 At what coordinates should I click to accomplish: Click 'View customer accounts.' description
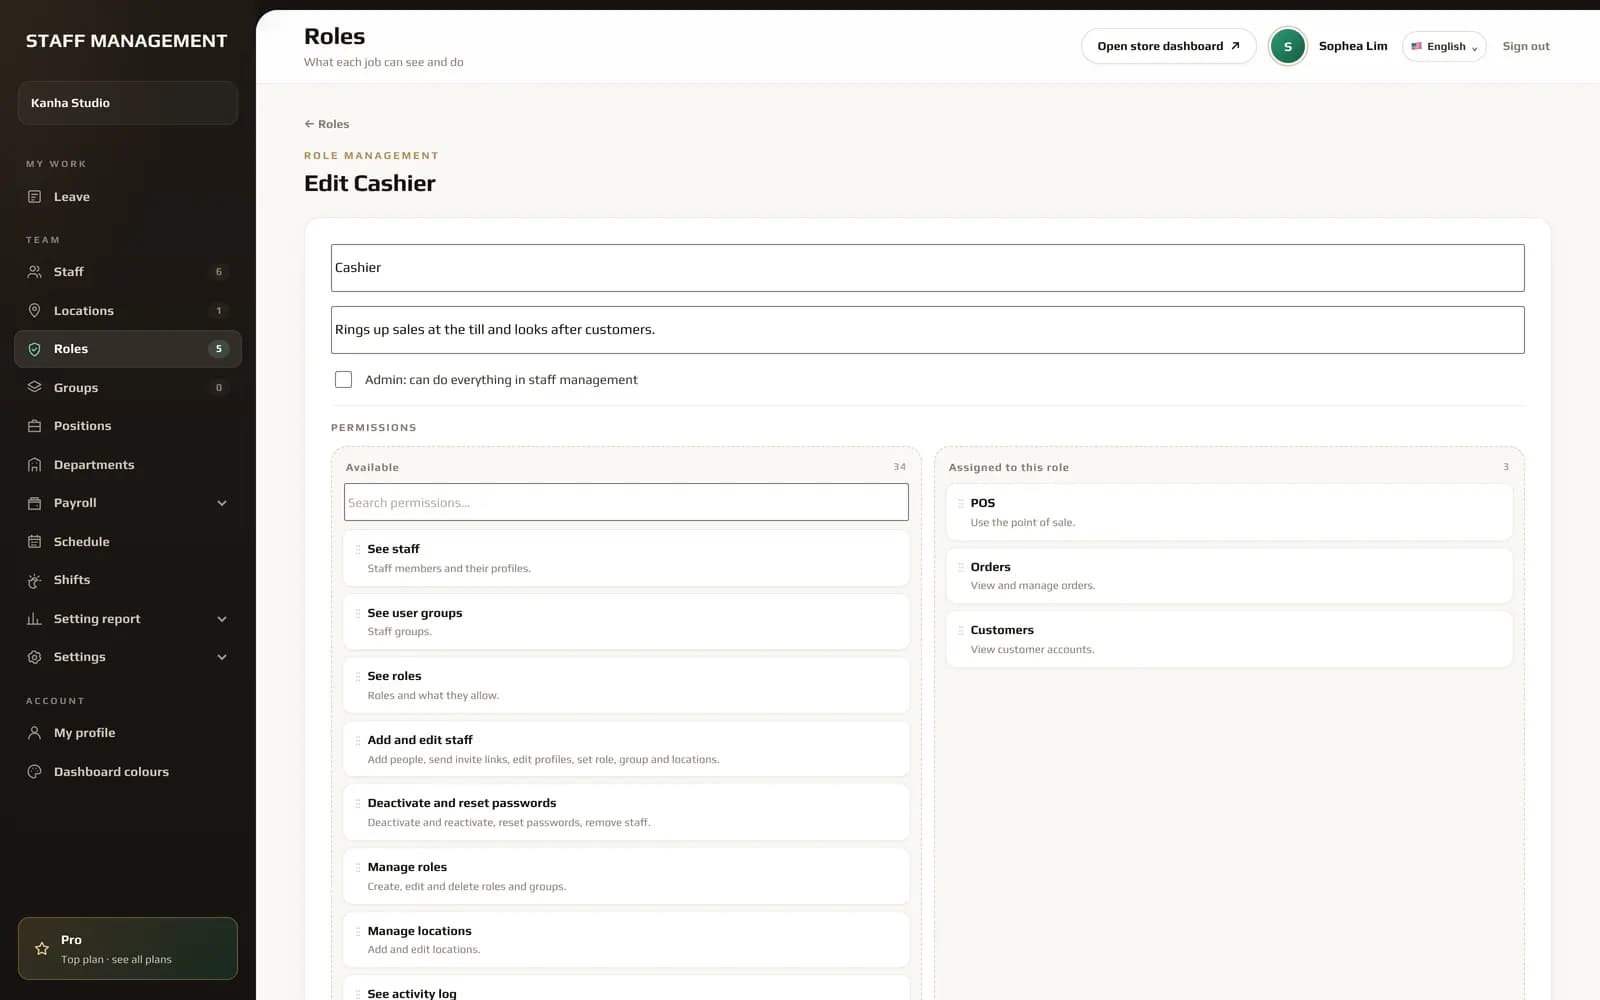(1032, 650)
